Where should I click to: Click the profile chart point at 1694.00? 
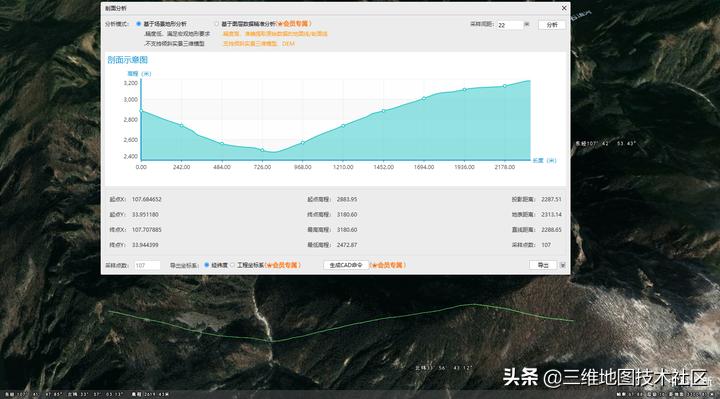[424, 98]
